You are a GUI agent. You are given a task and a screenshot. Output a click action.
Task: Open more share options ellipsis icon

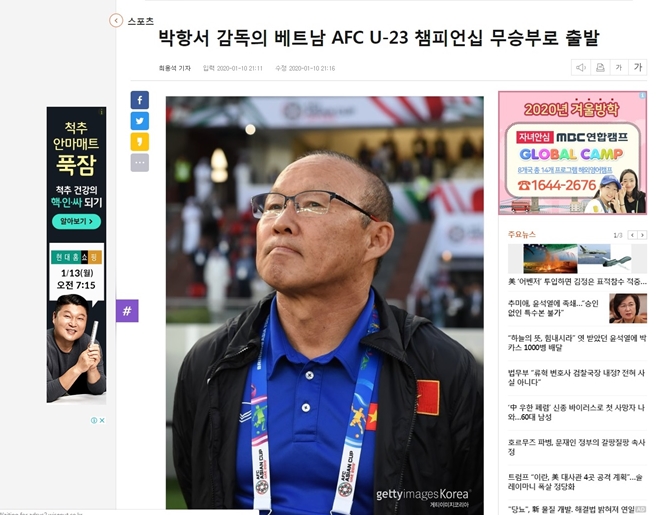pos(140,162)
